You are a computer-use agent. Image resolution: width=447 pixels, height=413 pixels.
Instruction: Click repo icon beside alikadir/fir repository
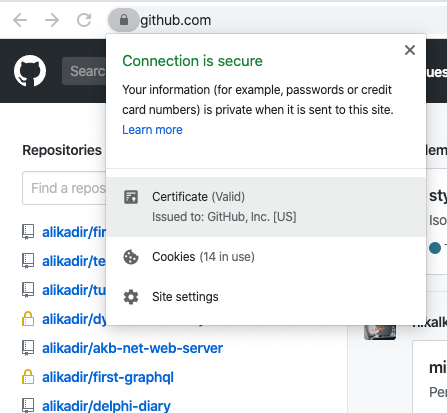28,232
